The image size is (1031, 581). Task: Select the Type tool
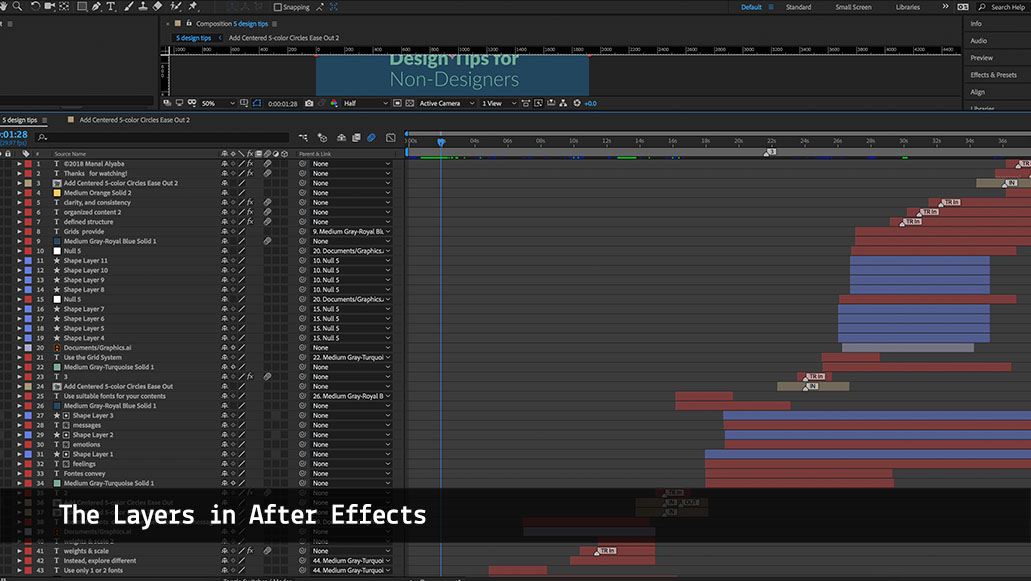pyautogui.click(x=111, y=7)
